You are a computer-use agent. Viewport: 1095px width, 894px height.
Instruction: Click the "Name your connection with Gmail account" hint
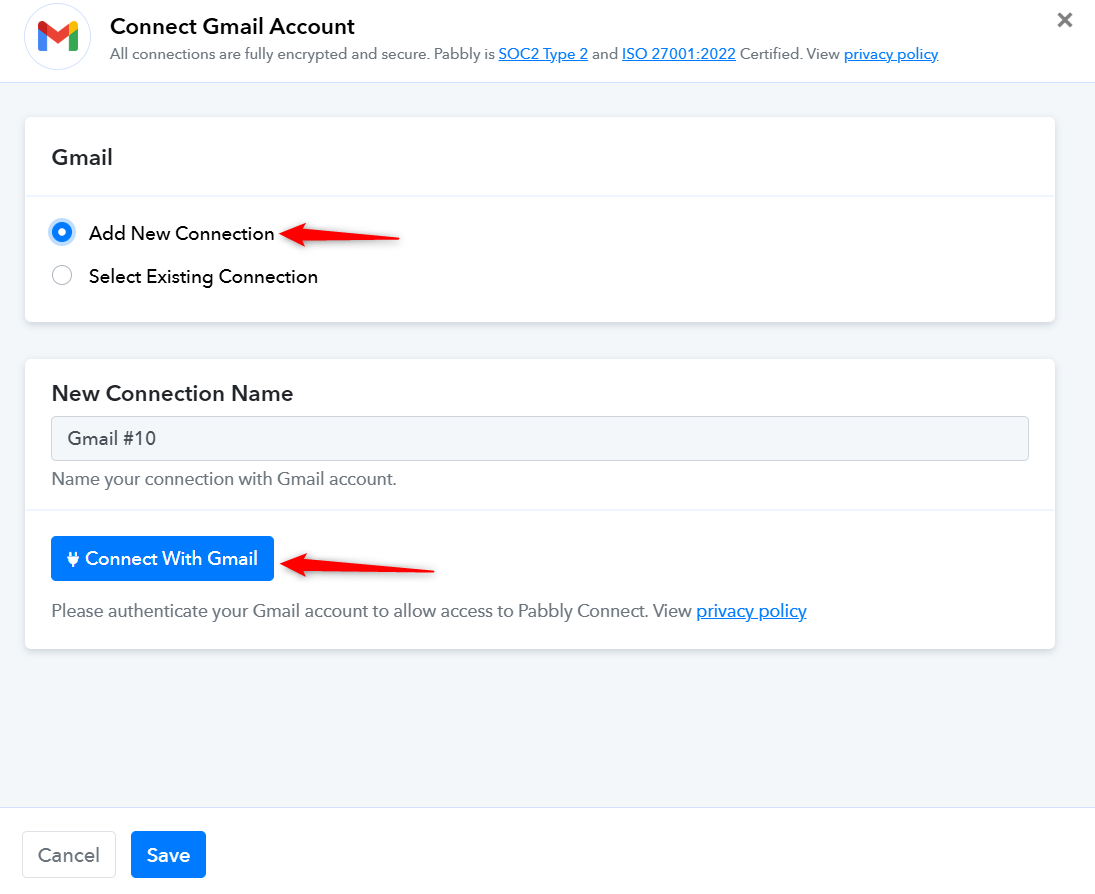pyautogui.click(x=224, y=479)
